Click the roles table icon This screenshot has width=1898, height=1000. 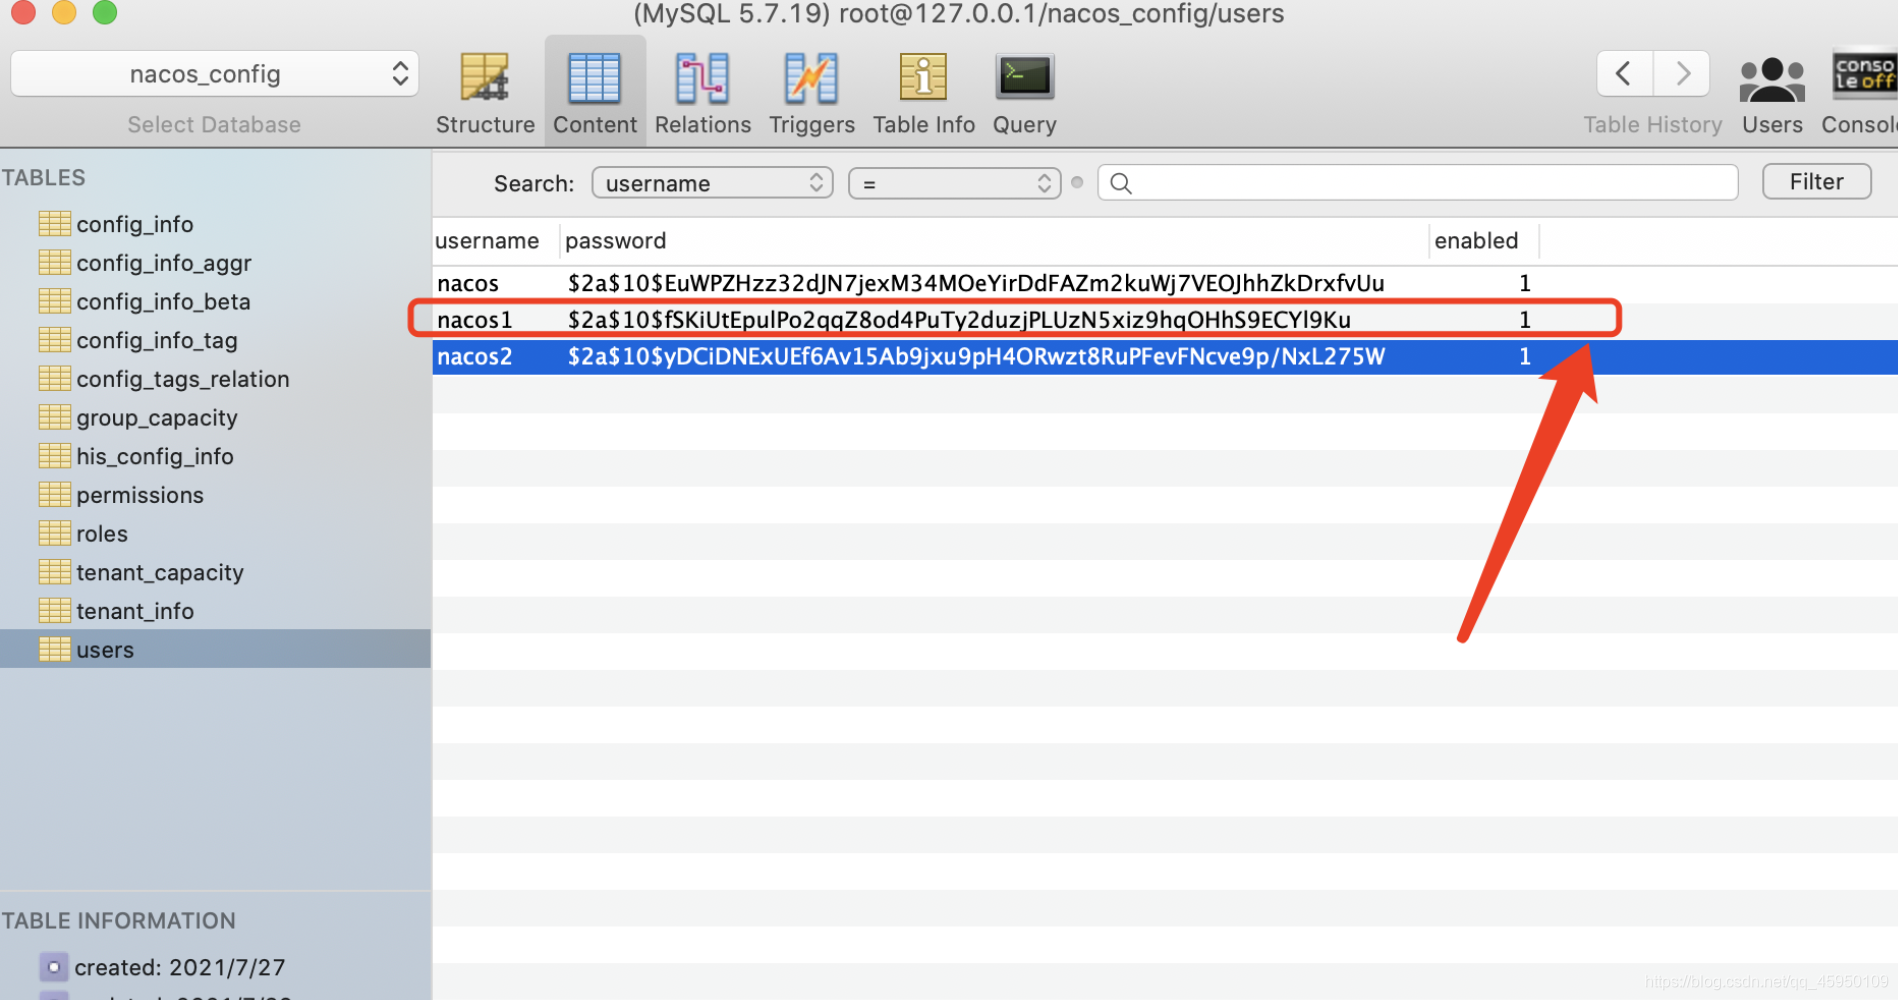pos(54,533)
